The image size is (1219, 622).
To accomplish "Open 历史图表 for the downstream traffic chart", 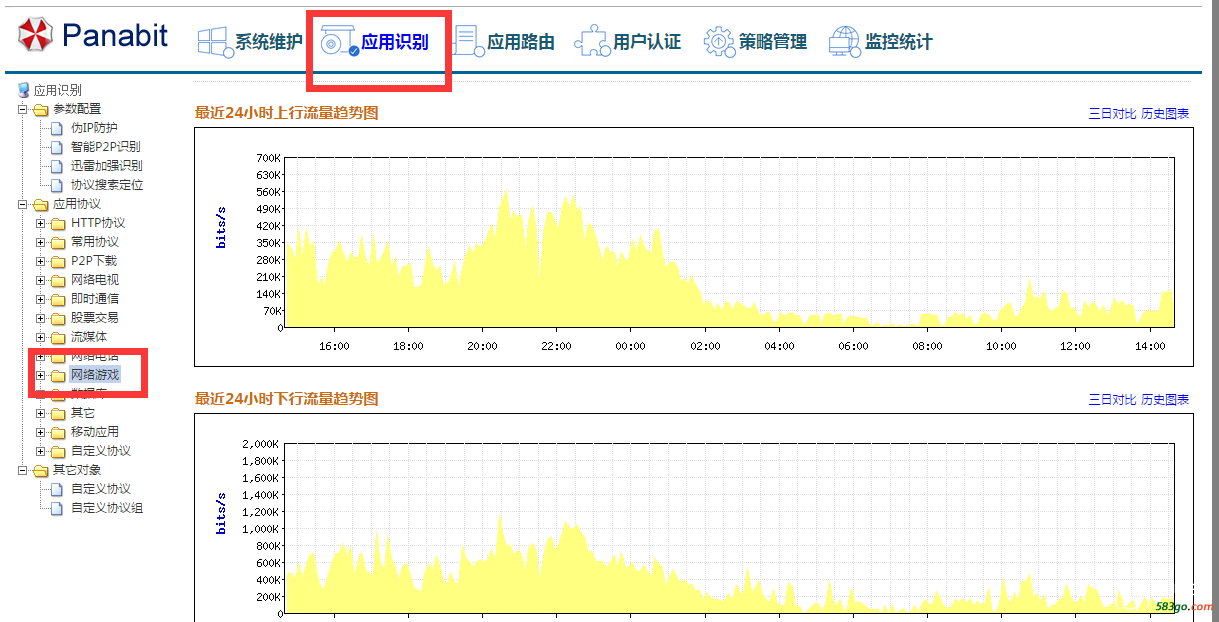I will click(x=1165, y=400).
